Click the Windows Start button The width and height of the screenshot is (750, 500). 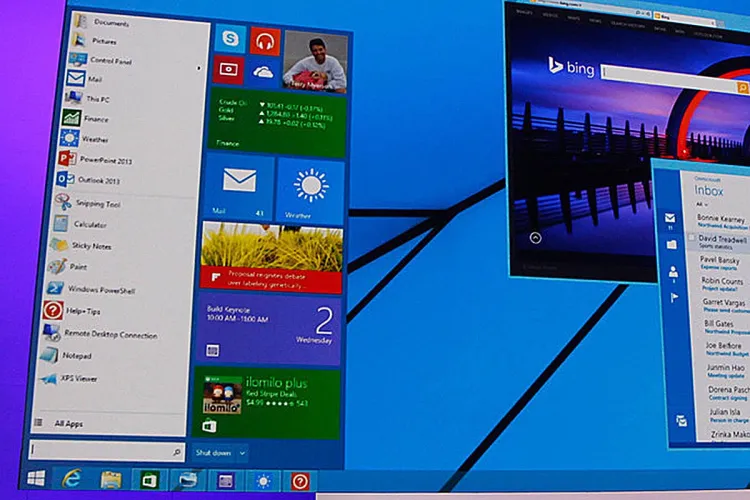tap(36, 479)
